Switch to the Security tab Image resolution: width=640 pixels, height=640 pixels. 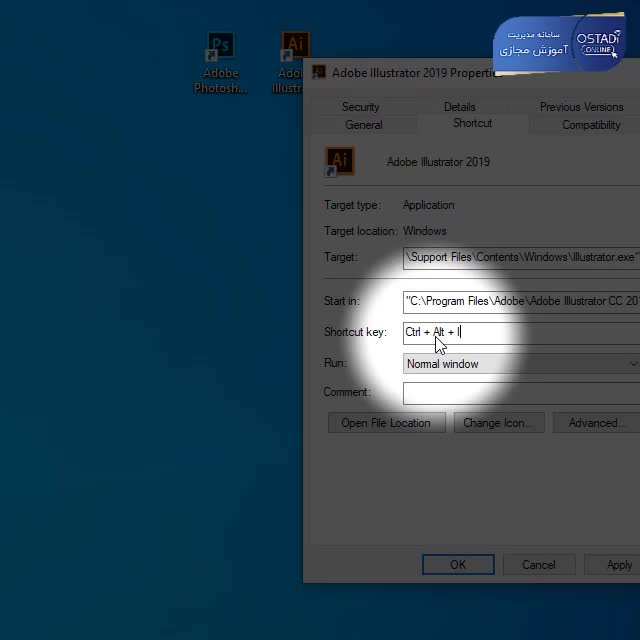360,107
